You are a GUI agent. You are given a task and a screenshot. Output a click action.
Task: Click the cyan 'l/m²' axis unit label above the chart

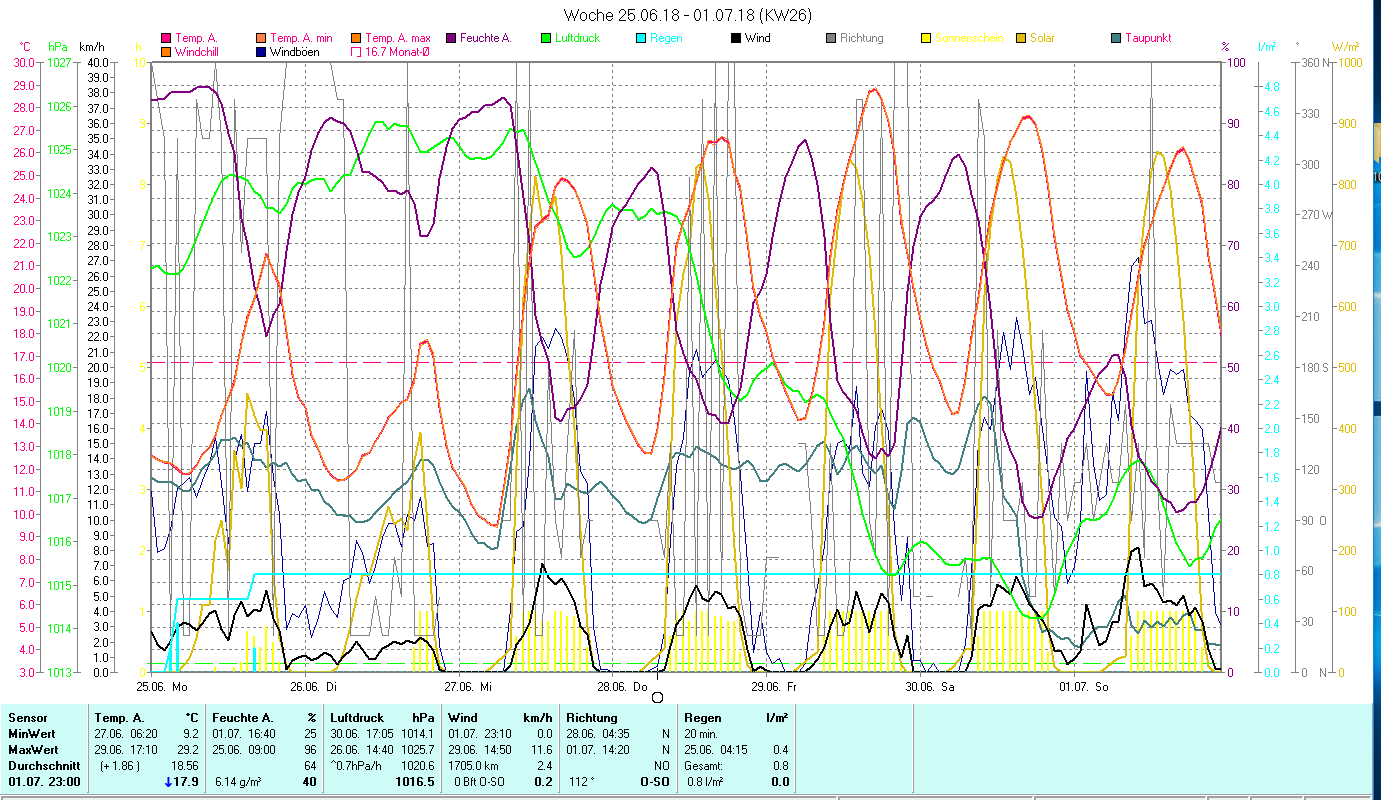(1267, 46)
